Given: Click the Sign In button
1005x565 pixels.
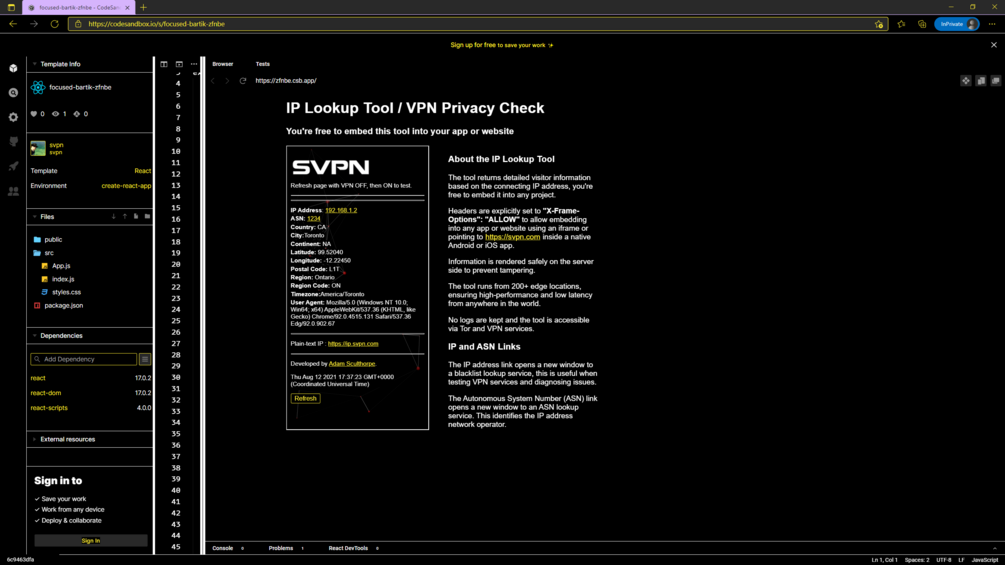Looking at the screenshot, I should pos(90,541).
